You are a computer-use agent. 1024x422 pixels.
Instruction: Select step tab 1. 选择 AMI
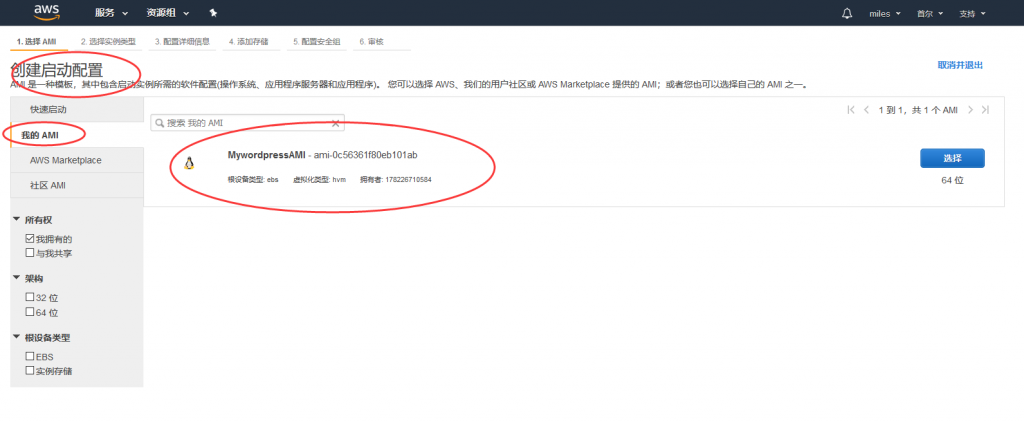pos(39,42)
